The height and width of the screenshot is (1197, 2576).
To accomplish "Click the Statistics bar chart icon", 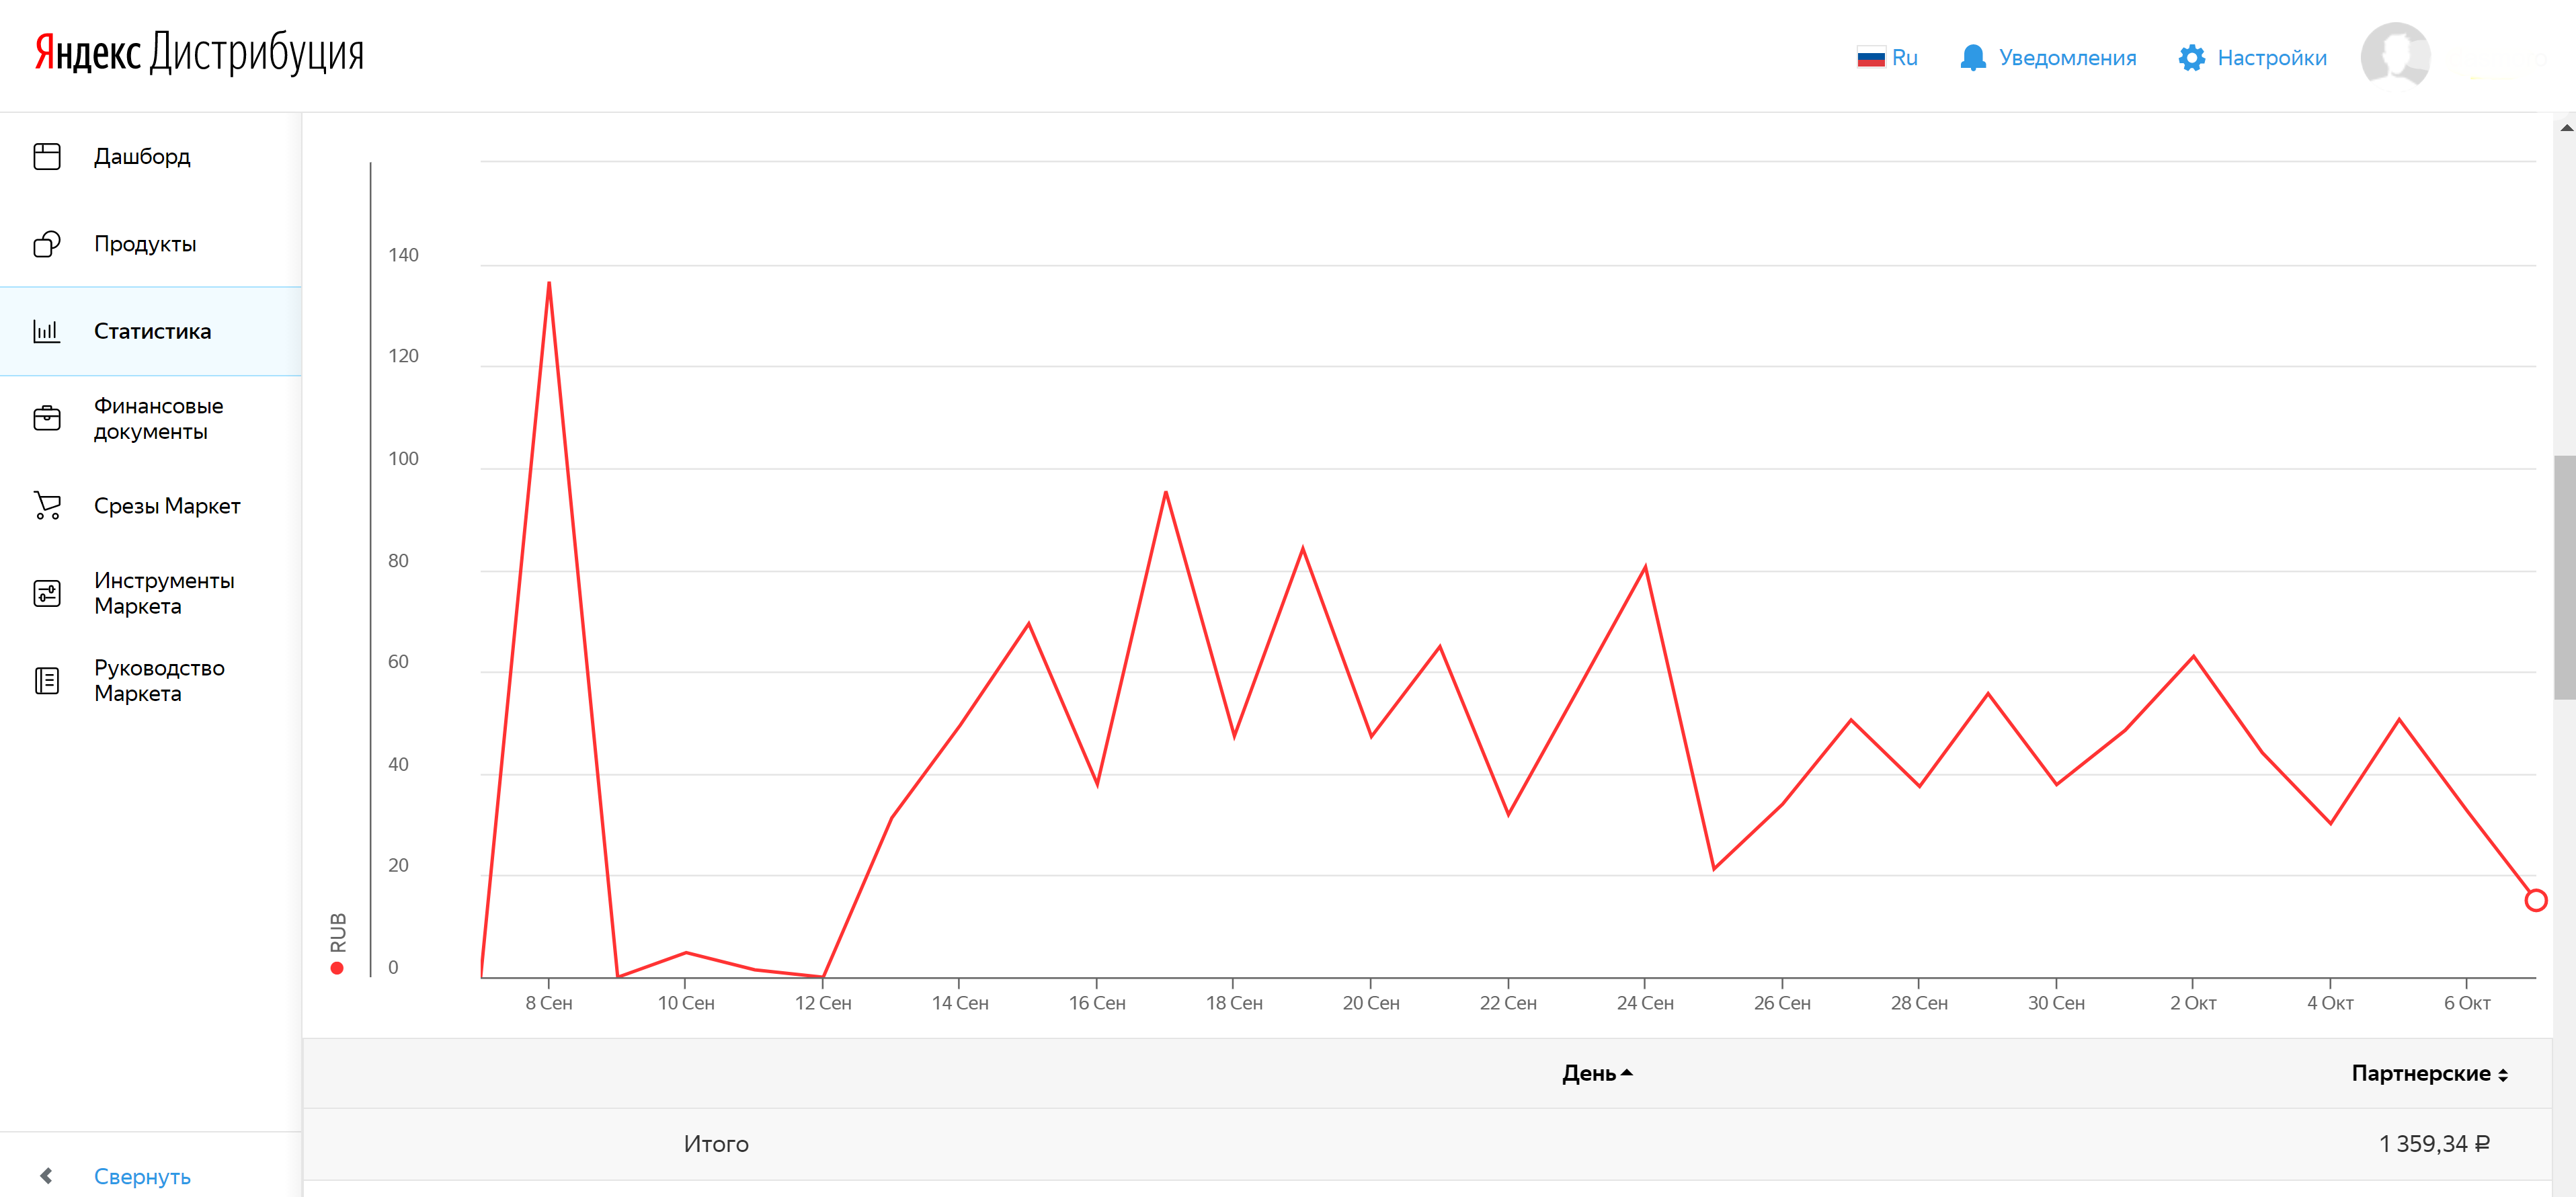I will [x=47, y=331].
